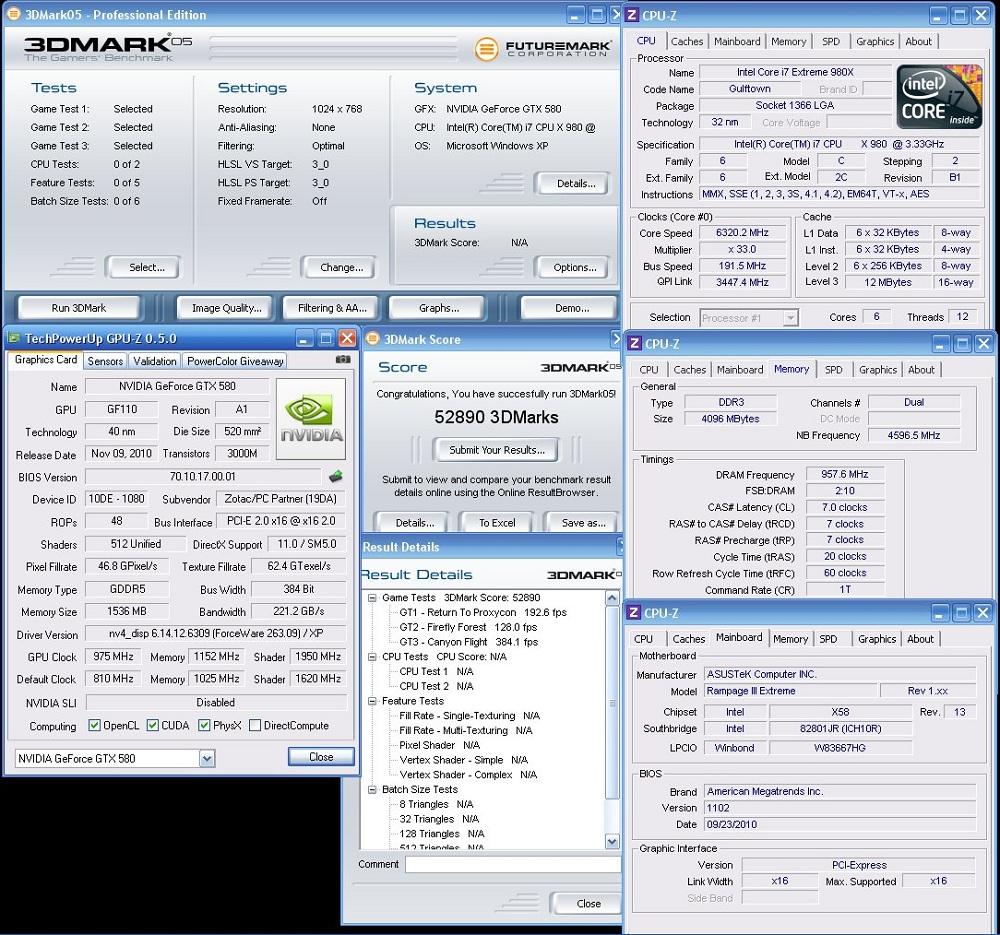
Task: Click the Save as button
Action: pyautogui.click(x=583, y=522)
